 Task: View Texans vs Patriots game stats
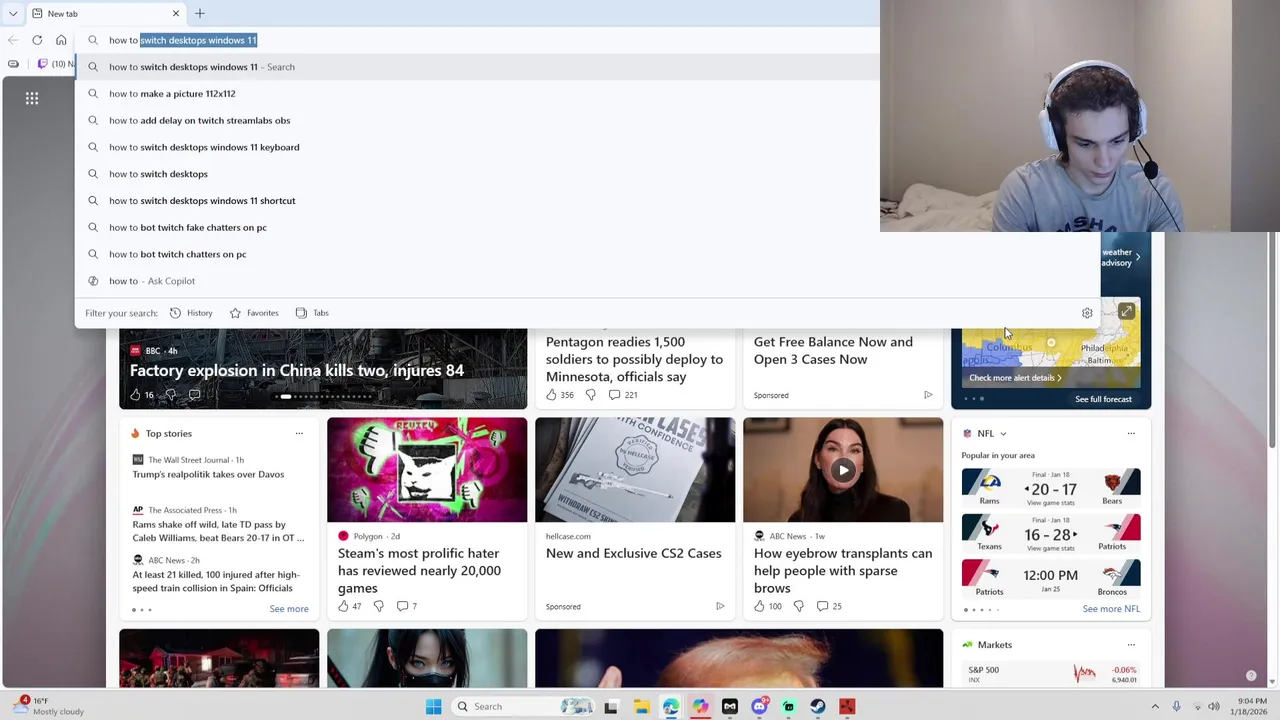coord(1051,533)
